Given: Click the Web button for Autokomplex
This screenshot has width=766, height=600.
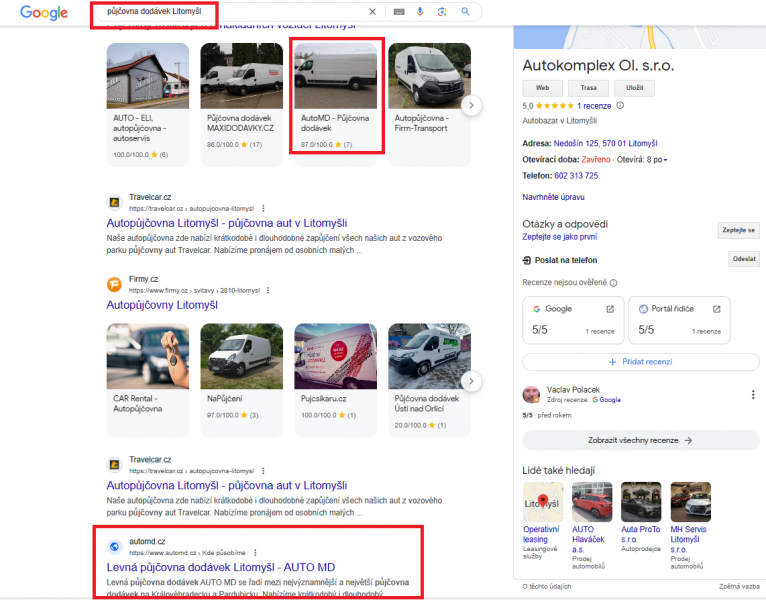Looking at the screenshot, I should 542,88.
